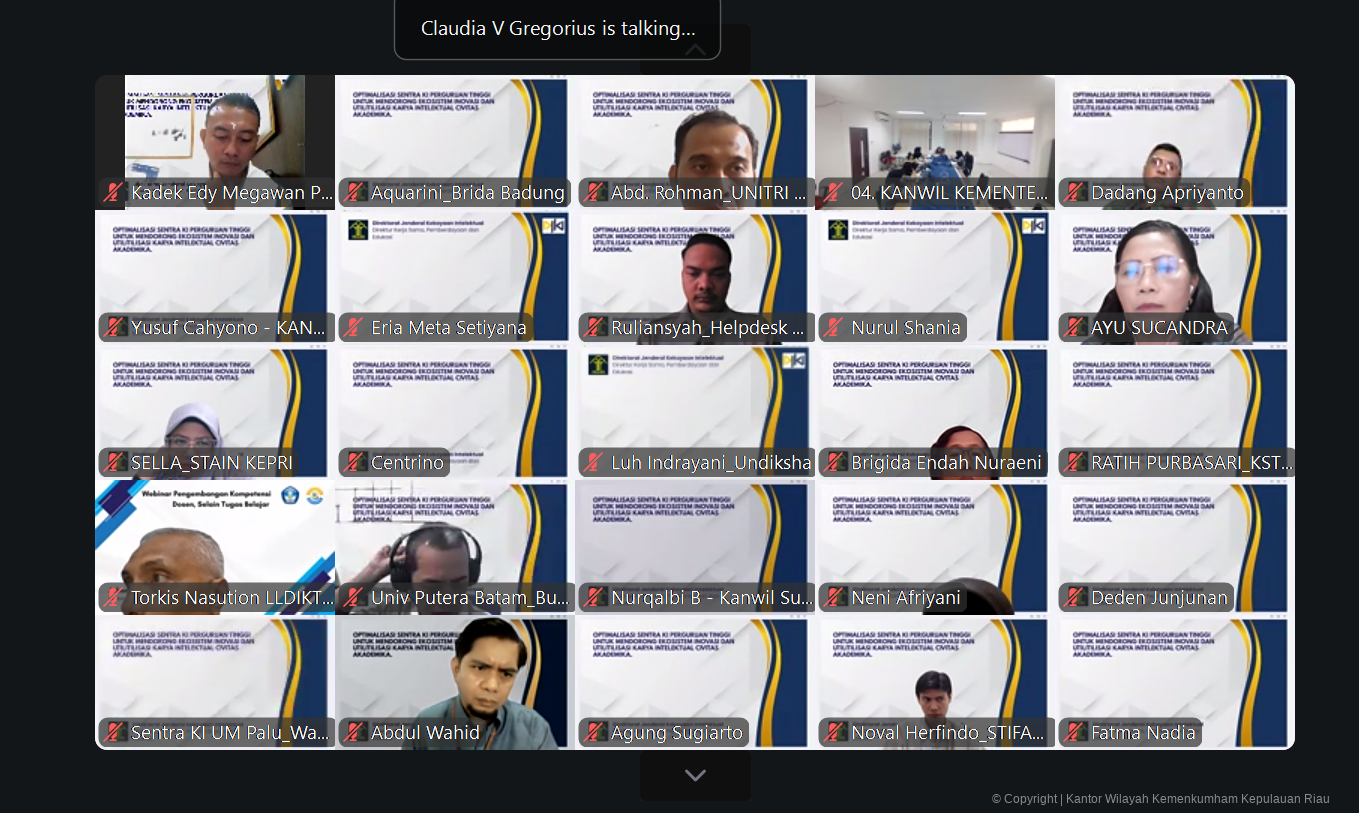1359x813 pixels.
Task: Click the SELLA_STAIN KEPRI name label
Action: coord(211,463)
